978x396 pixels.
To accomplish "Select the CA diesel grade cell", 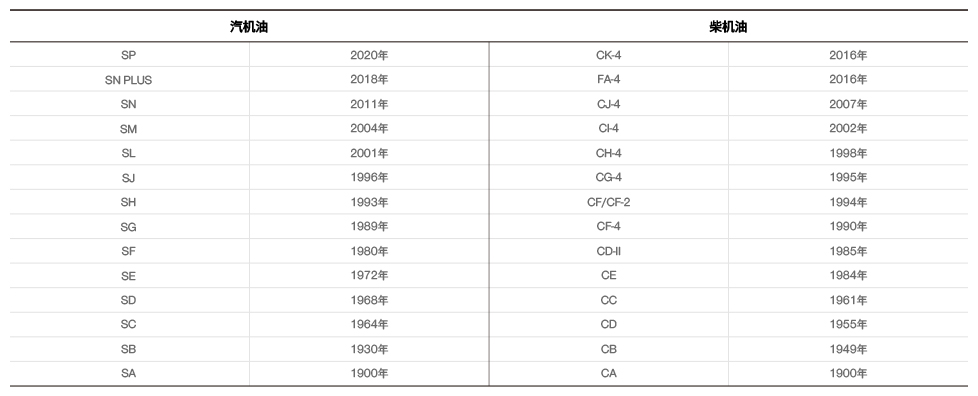I will (x=609, y=374).
